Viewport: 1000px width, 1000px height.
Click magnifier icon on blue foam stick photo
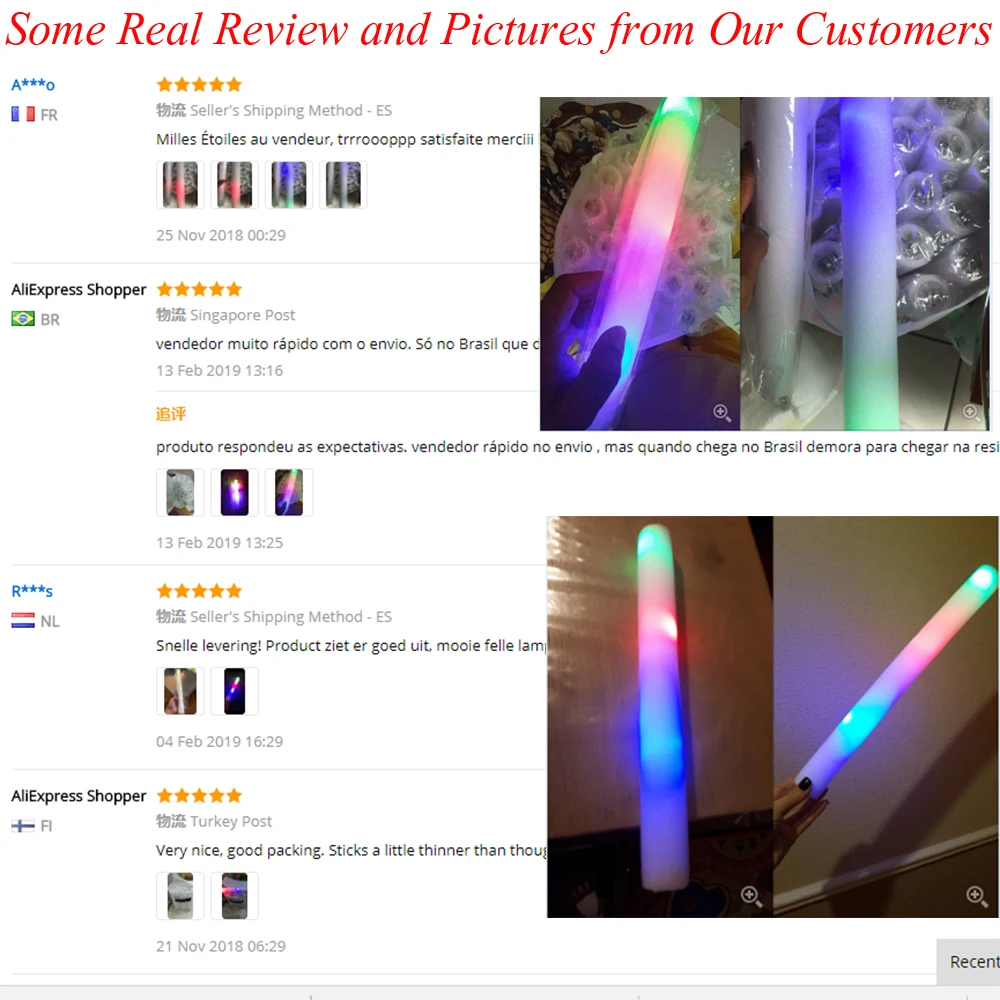pyautogui.click(x=971, y=413)
